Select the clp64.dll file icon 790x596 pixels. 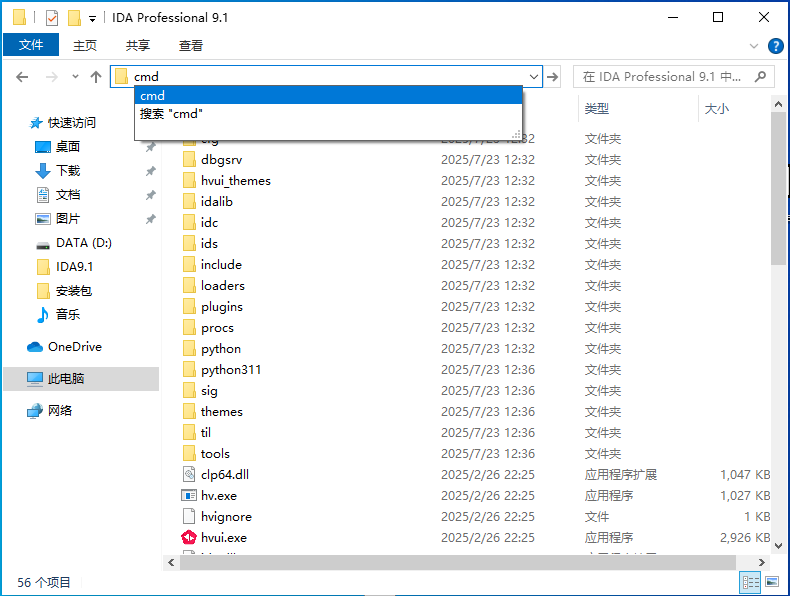coord(189,475)
